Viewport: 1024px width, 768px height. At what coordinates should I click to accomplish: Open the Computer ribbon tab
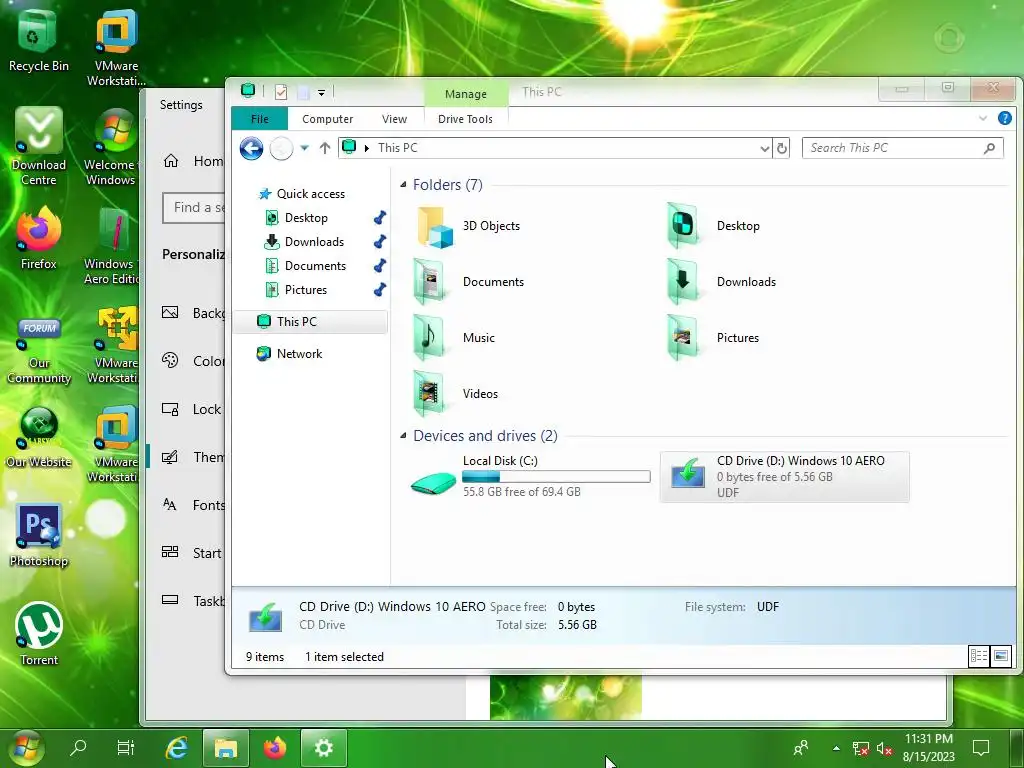point(327,119)
